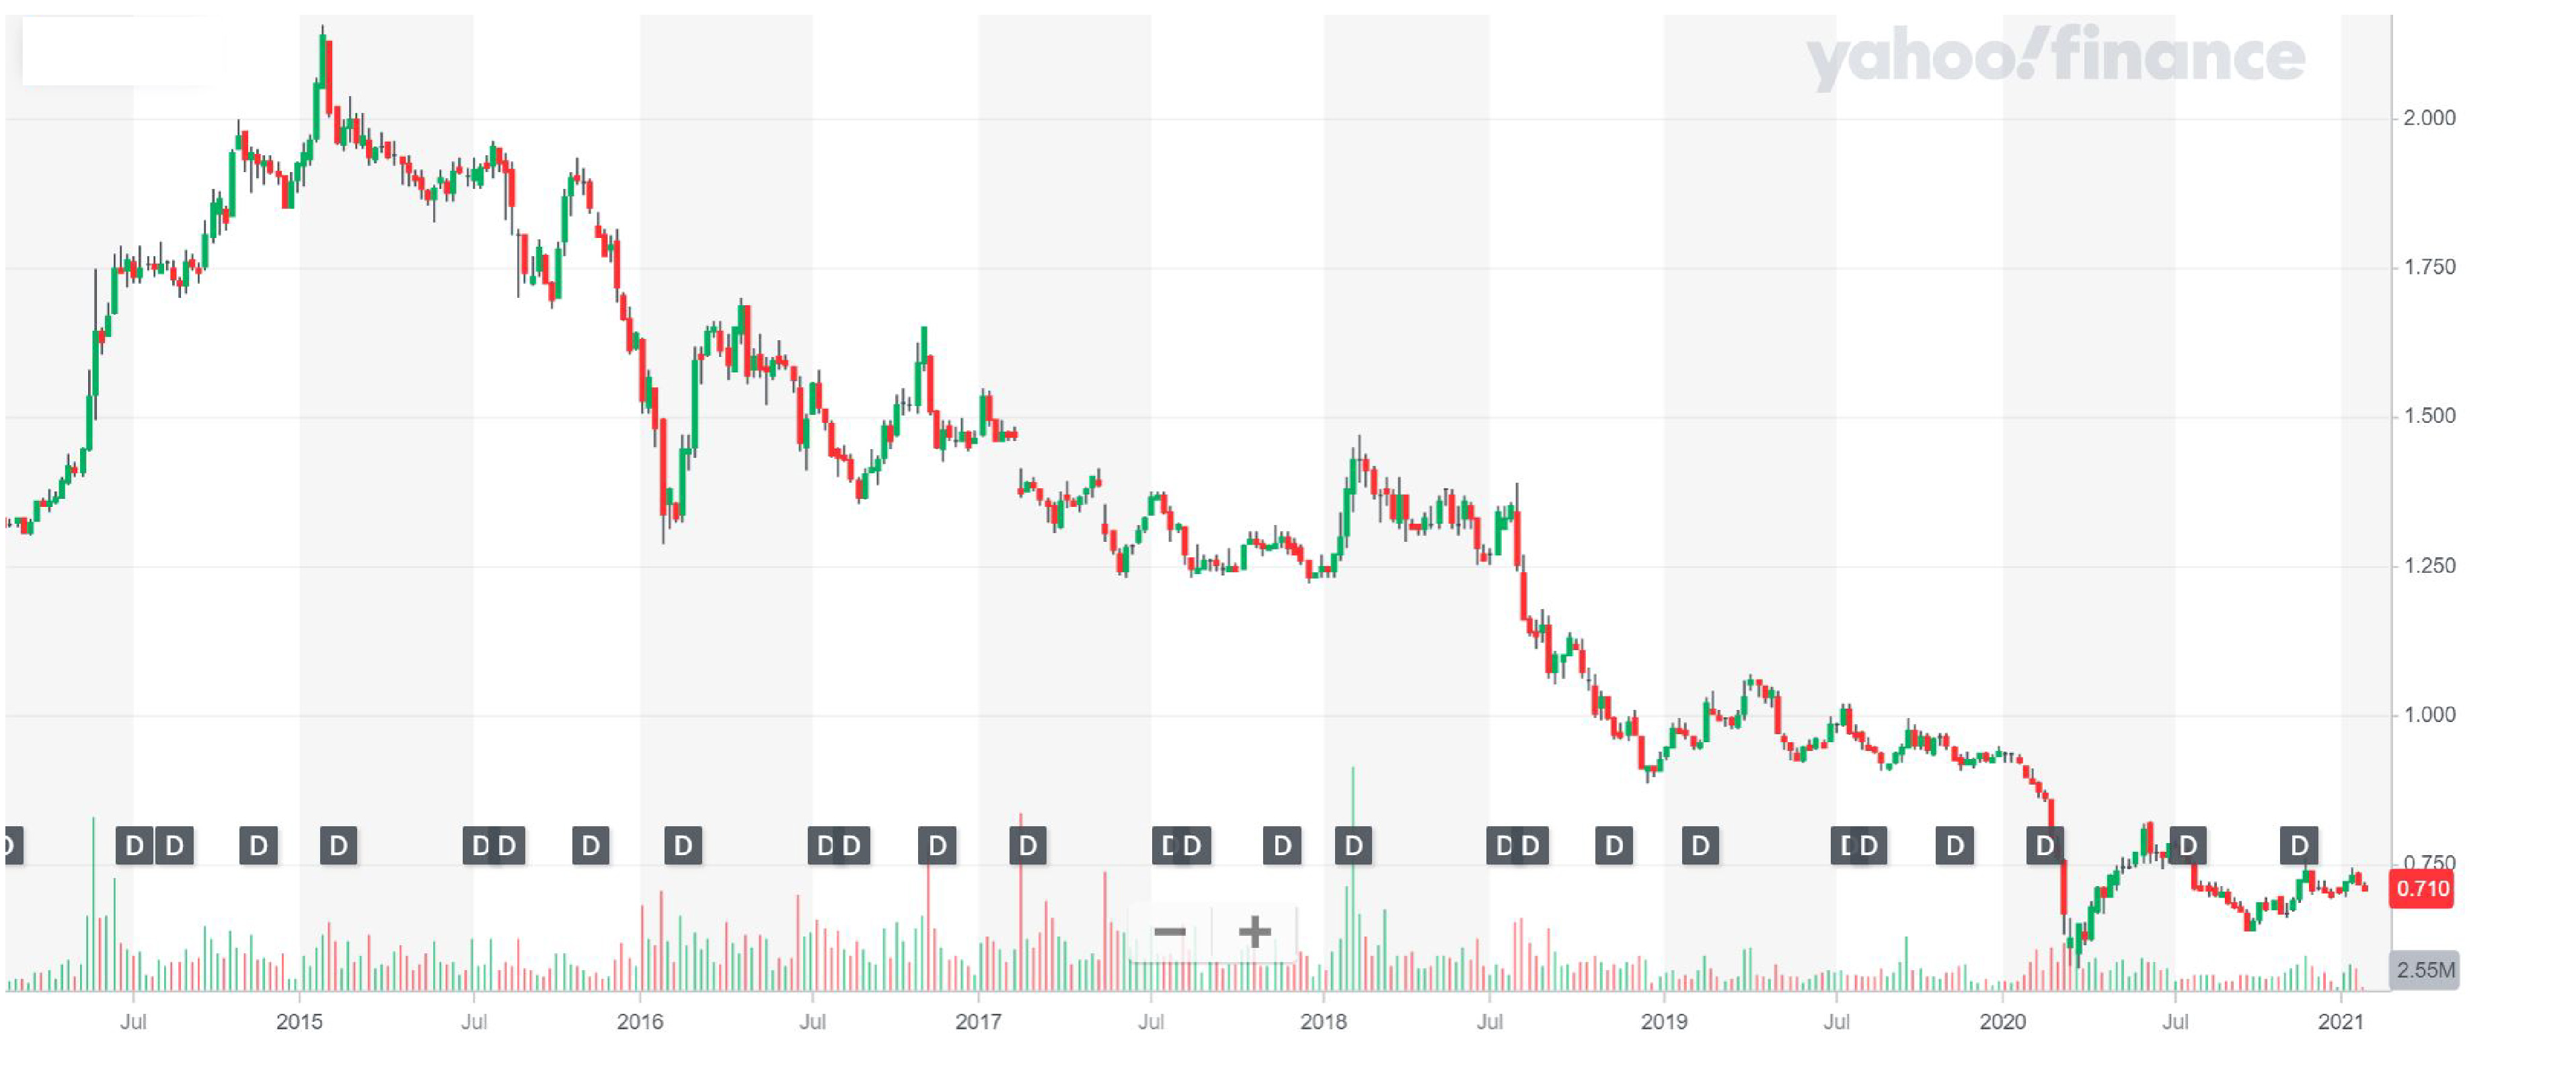Click the last dividend marker on chart
The height and width of the screenshot is (1075, 2576).
[x=2299, y=846]
